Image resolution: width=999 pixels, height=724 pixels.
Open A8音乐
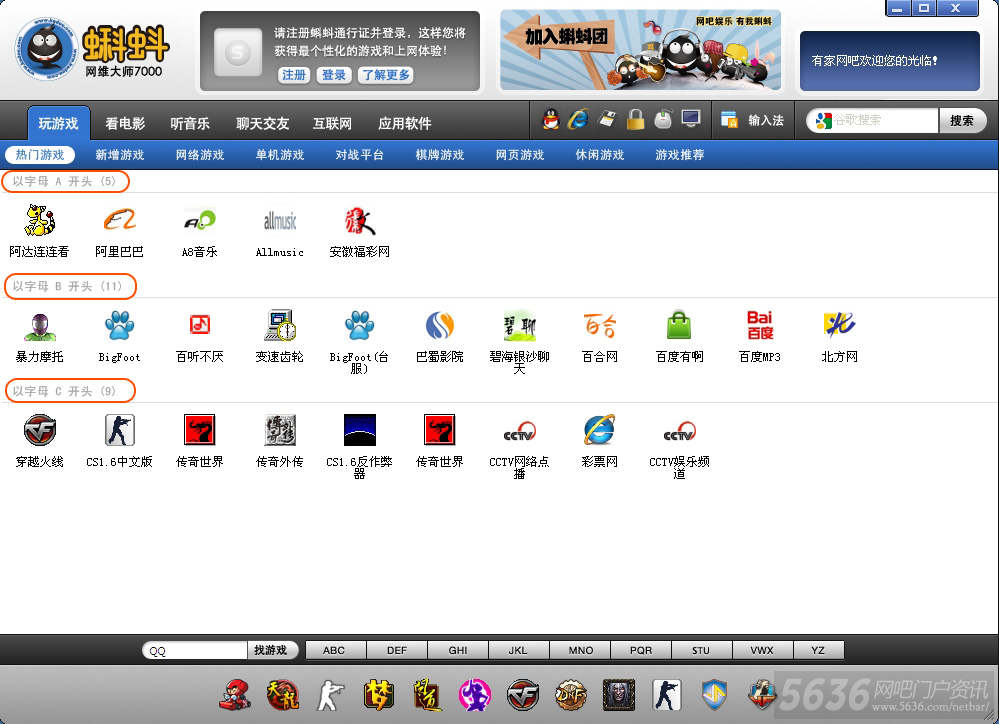199,231
